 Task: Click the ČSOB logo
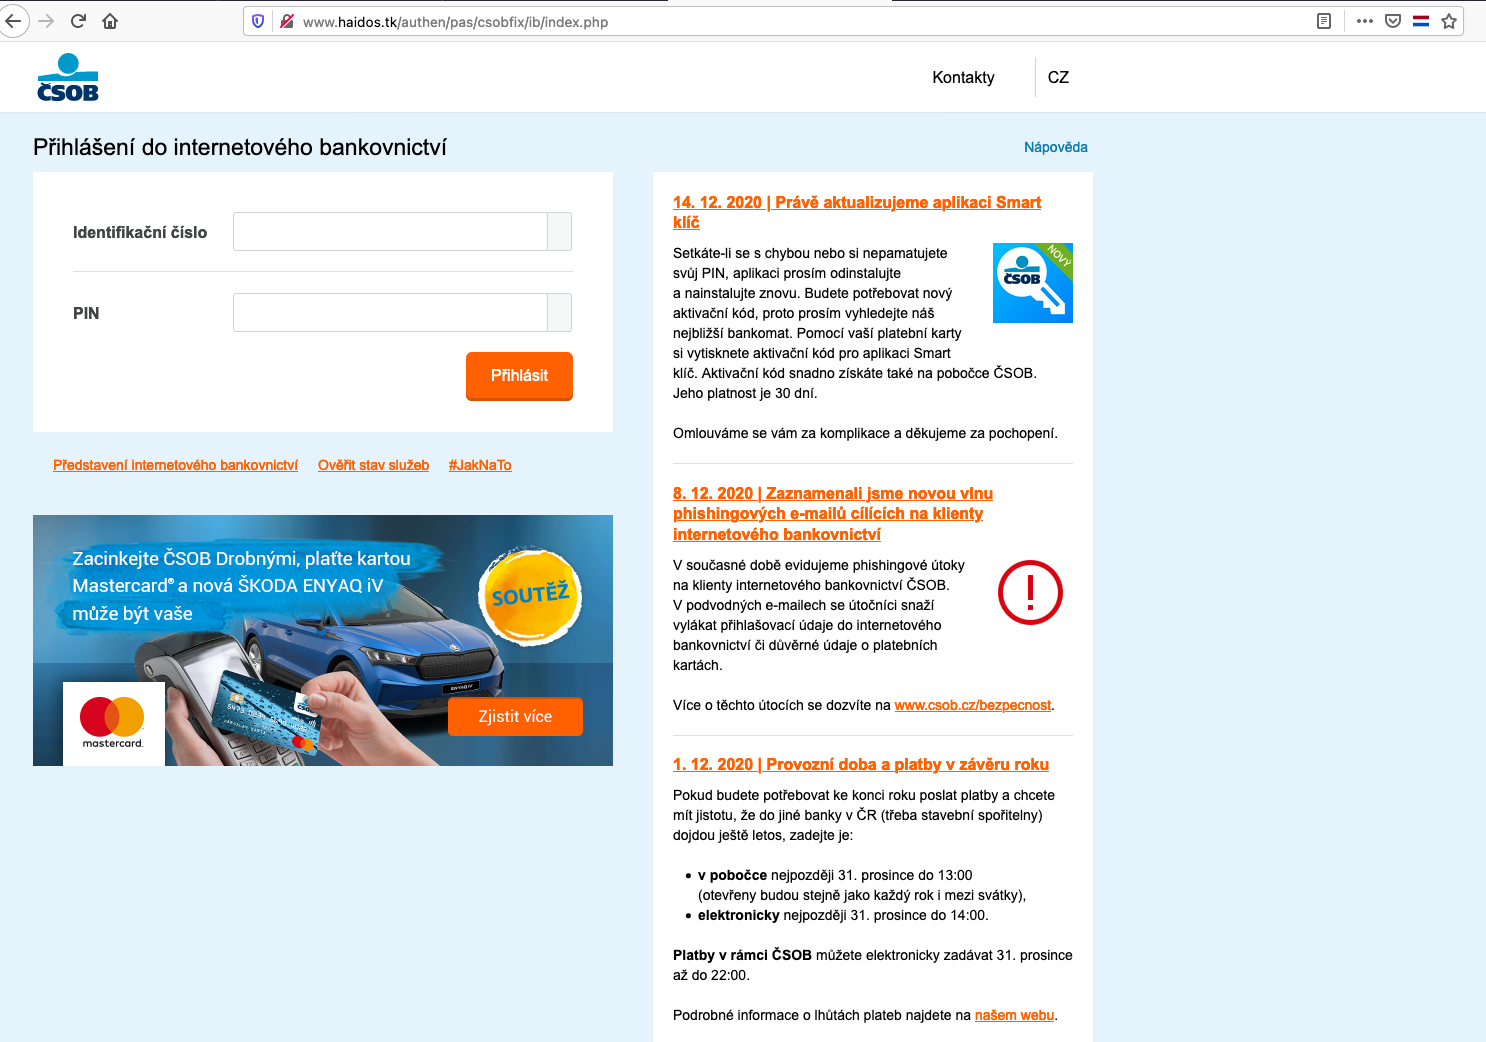(x=68, y=78)
